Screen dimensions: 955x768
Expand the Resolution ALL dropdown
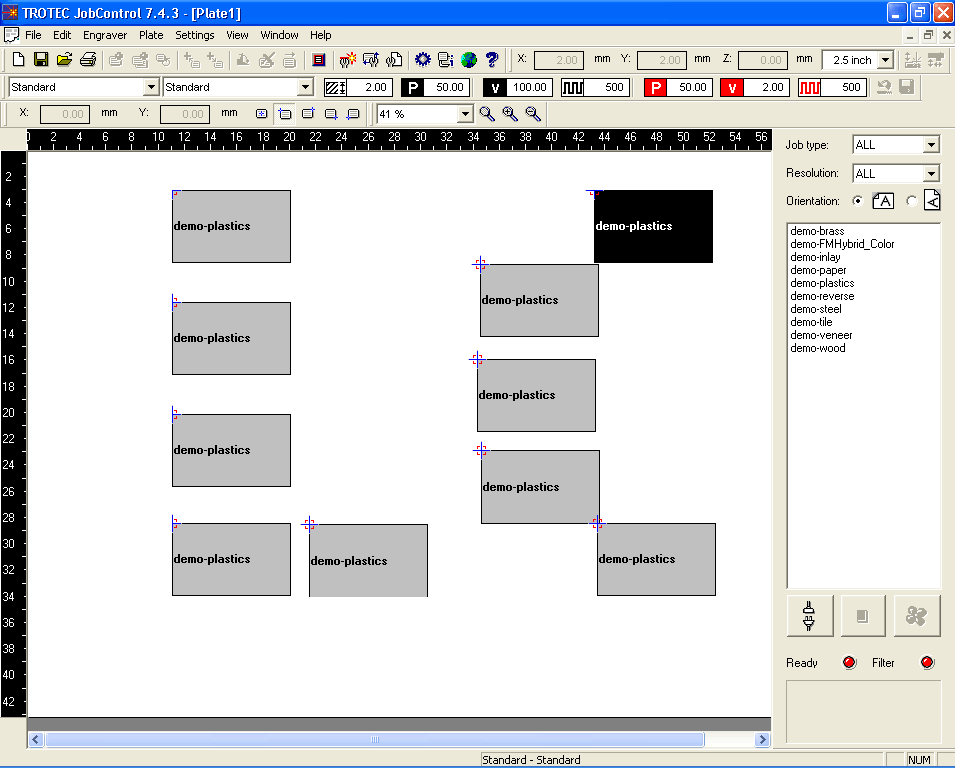pos(931,174)
